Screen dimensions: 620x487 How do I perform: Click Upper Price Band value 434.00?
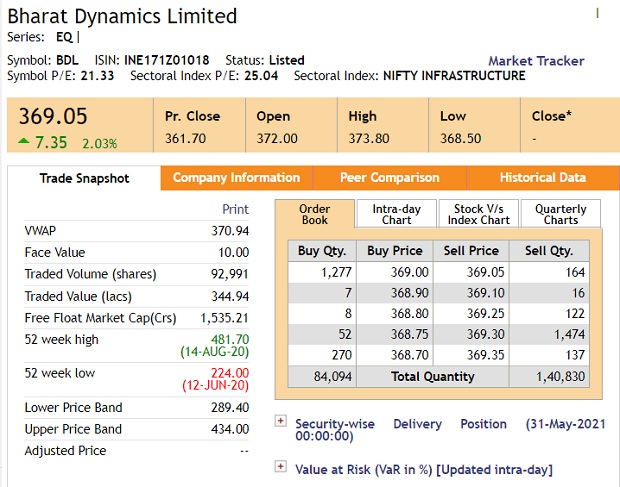pos(230,429)
